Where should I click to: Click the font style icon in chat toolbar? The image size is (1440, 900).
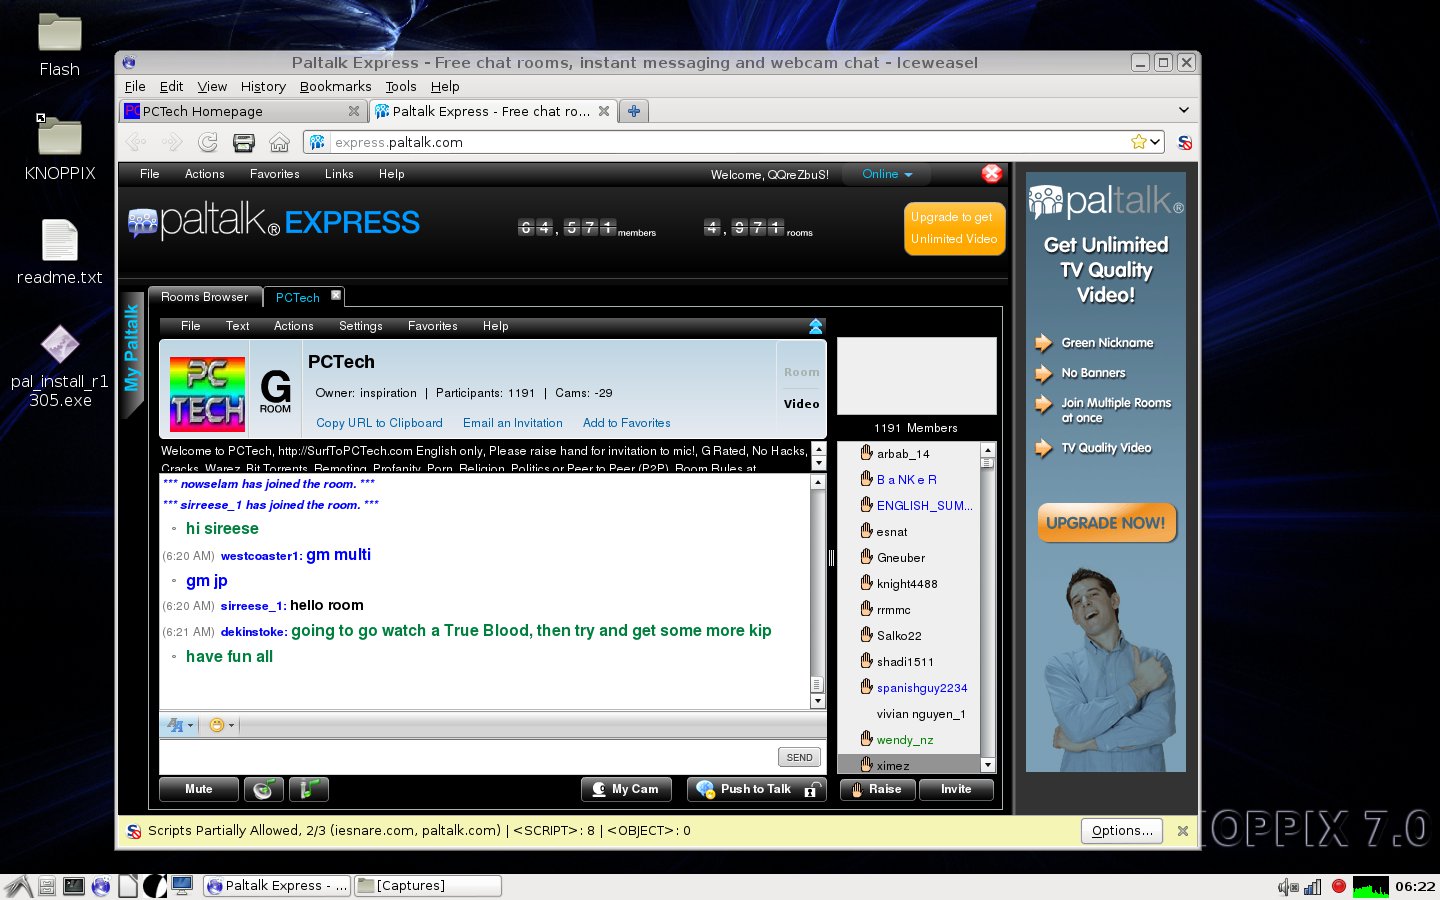click(x=175, y=725)
